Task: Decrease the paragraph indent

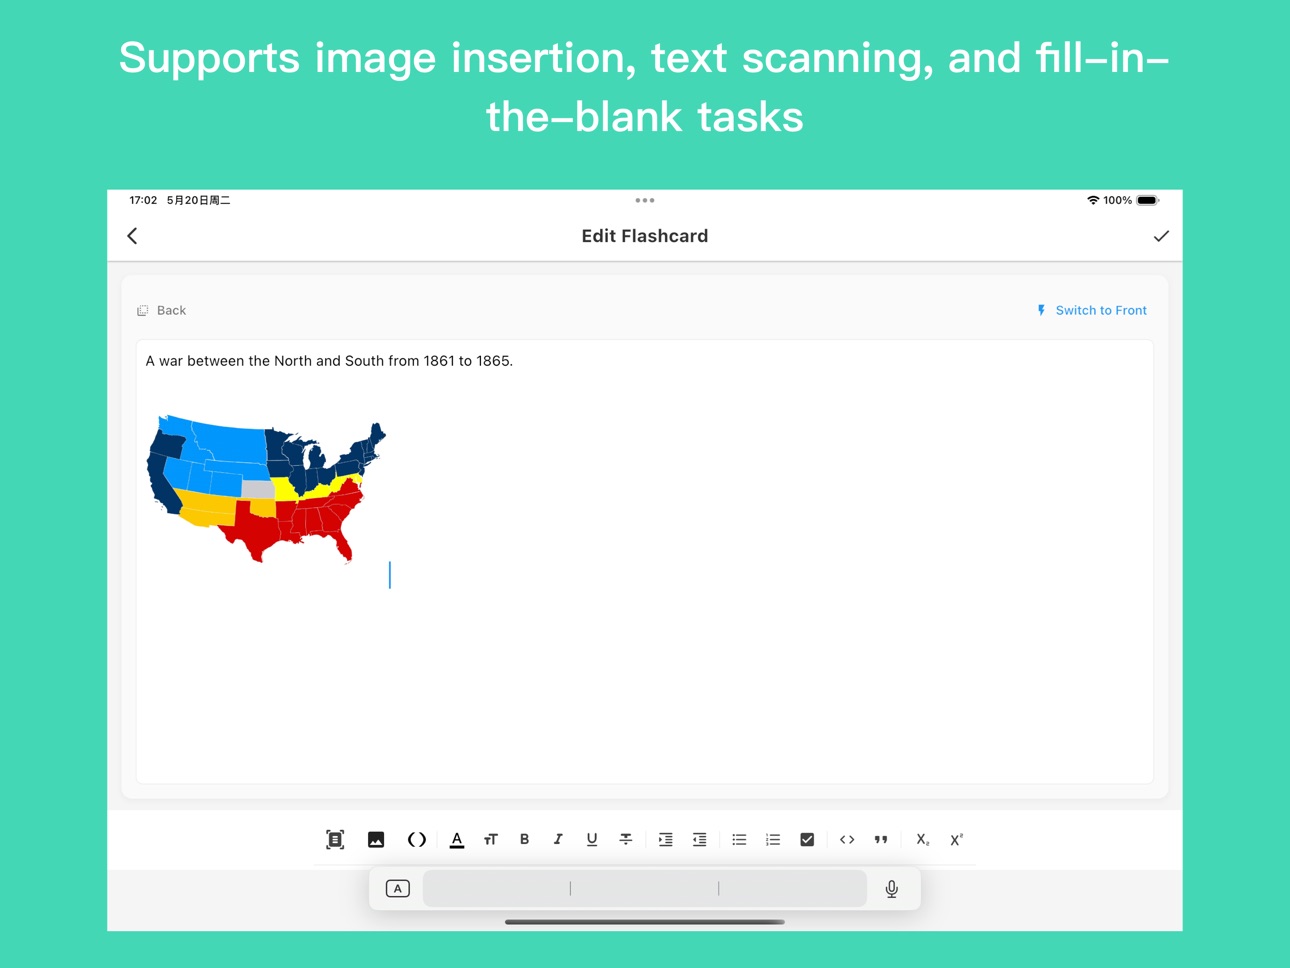Action: pos(700,840)
